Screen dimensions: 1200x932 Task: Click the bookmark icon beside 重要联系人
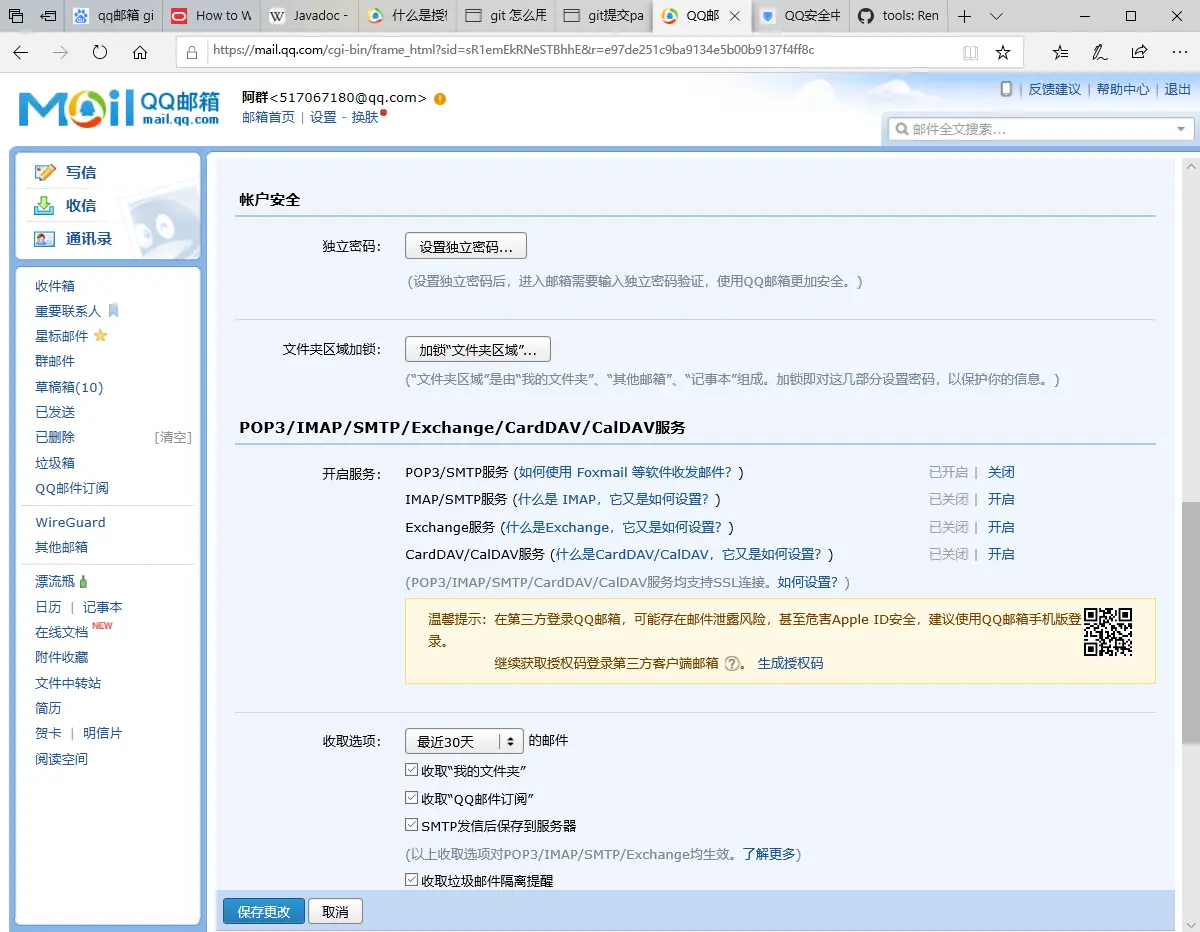113,311
